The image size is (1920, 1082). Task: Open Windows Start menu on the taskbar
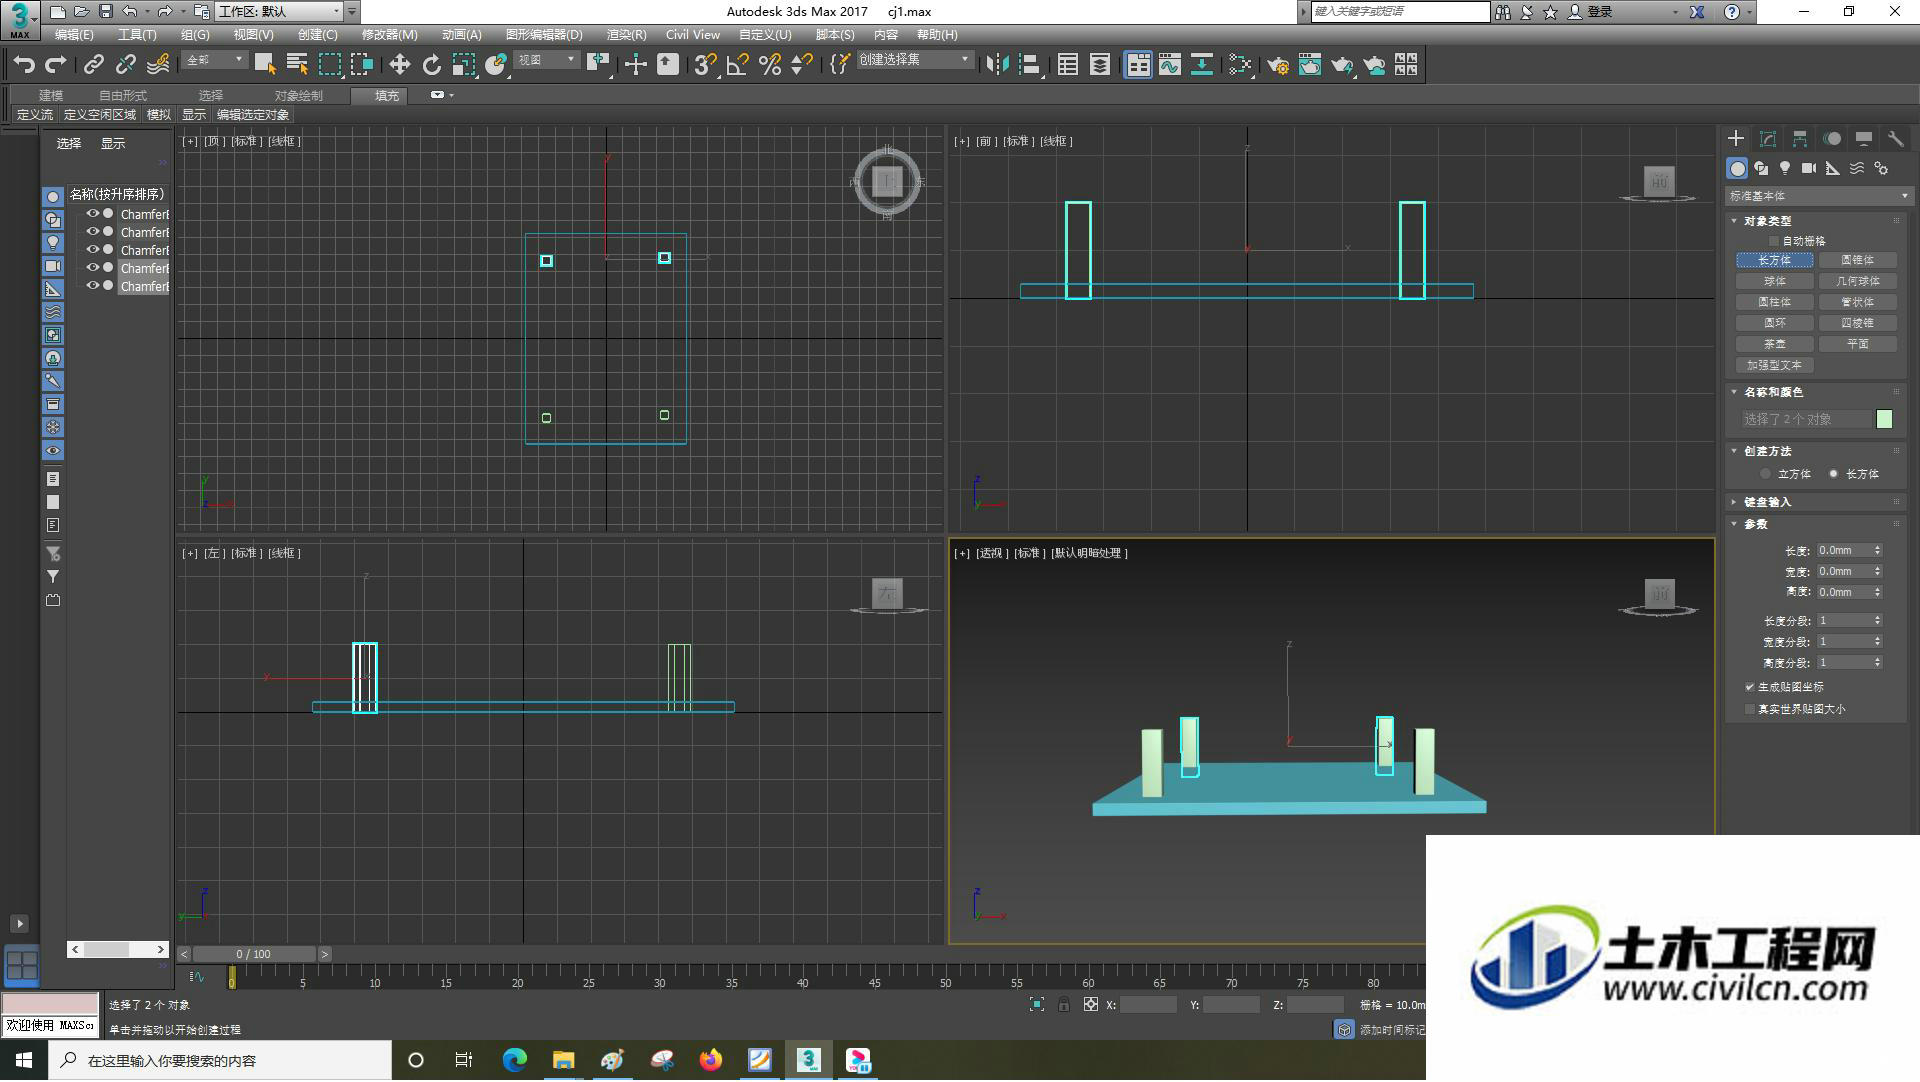24,1061
